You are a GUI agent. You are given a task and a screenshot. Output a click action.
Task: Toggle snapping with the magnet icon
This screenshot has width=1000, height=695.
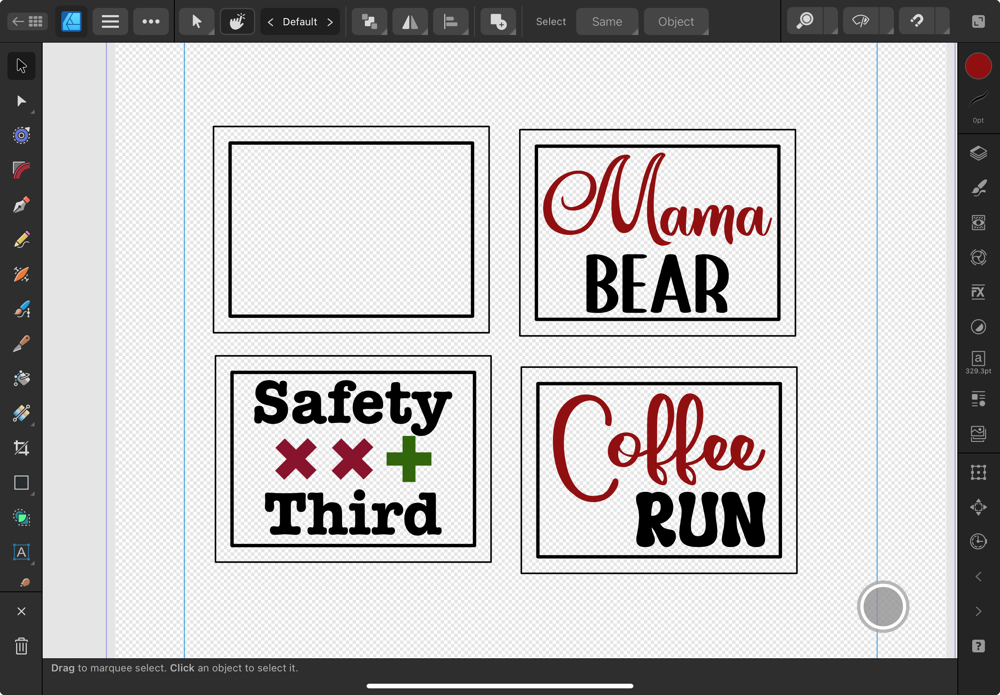[916, 22]
